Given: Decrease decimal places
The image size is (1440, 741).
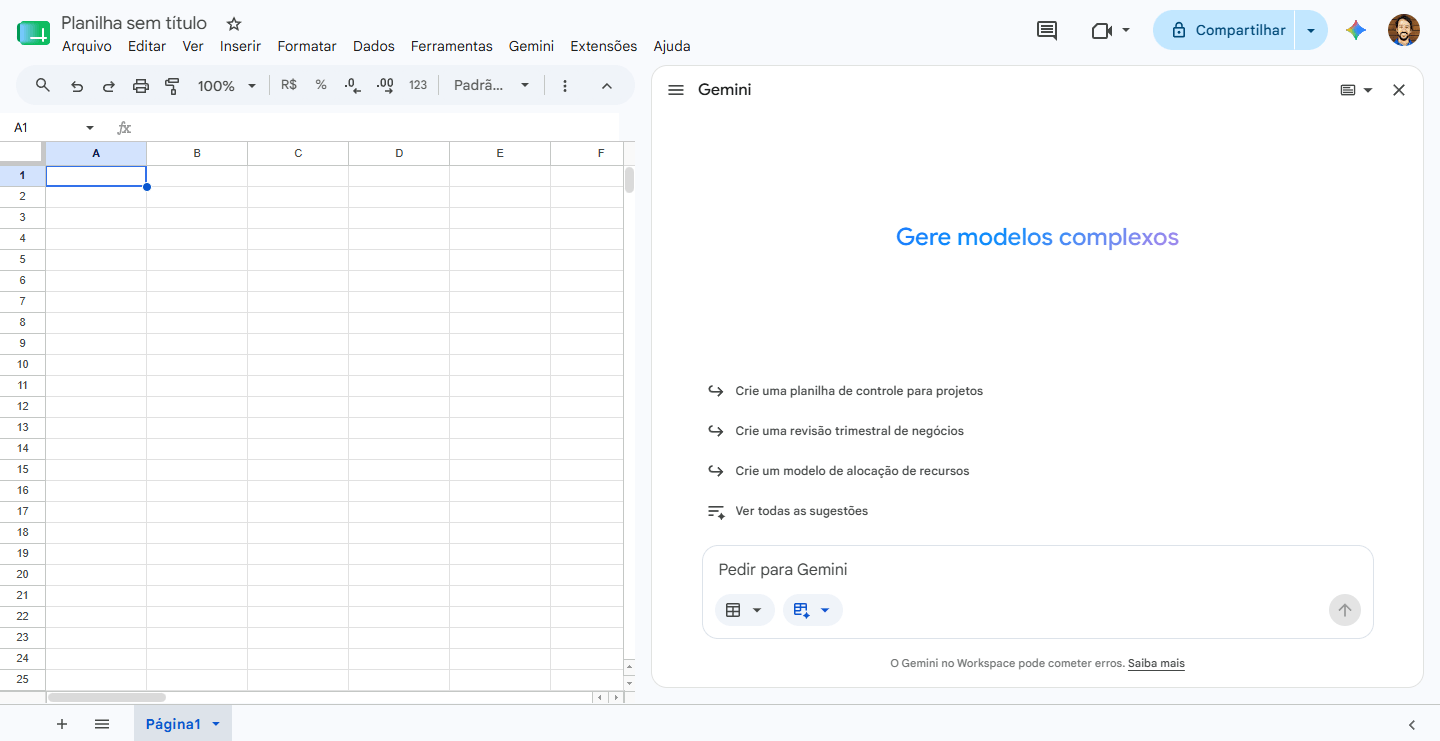Looking at the screenshot, I should click(x=352, y=86).
